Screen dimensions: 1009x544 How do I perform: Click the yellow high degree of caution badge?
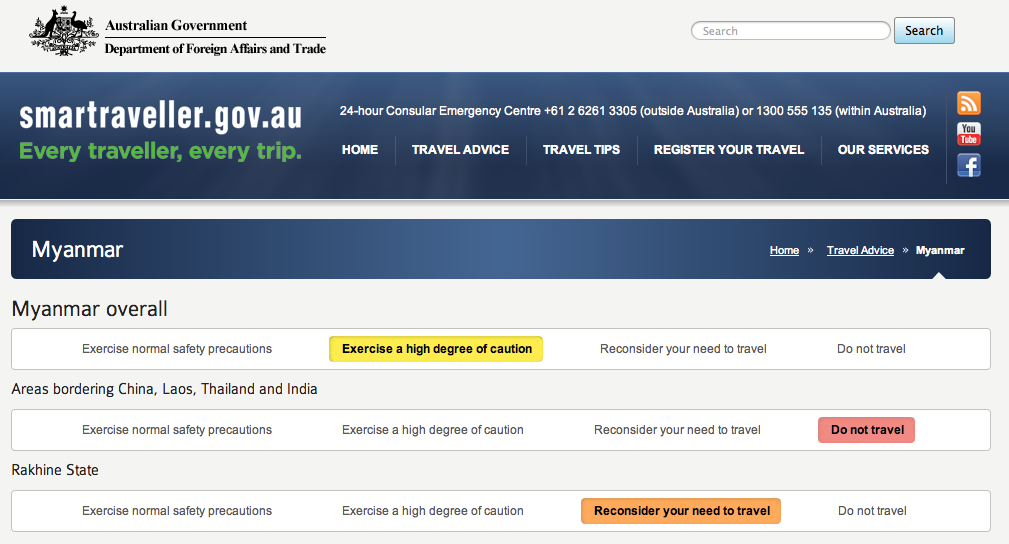pos(436,349)
